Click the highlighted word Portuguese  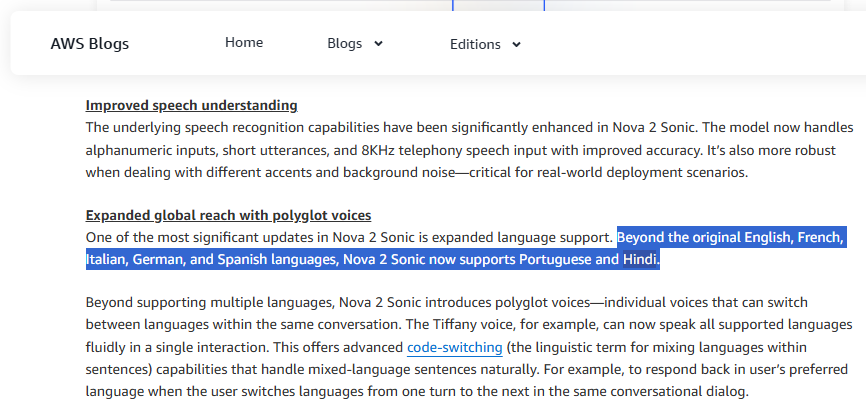click(x=556, y=259)
